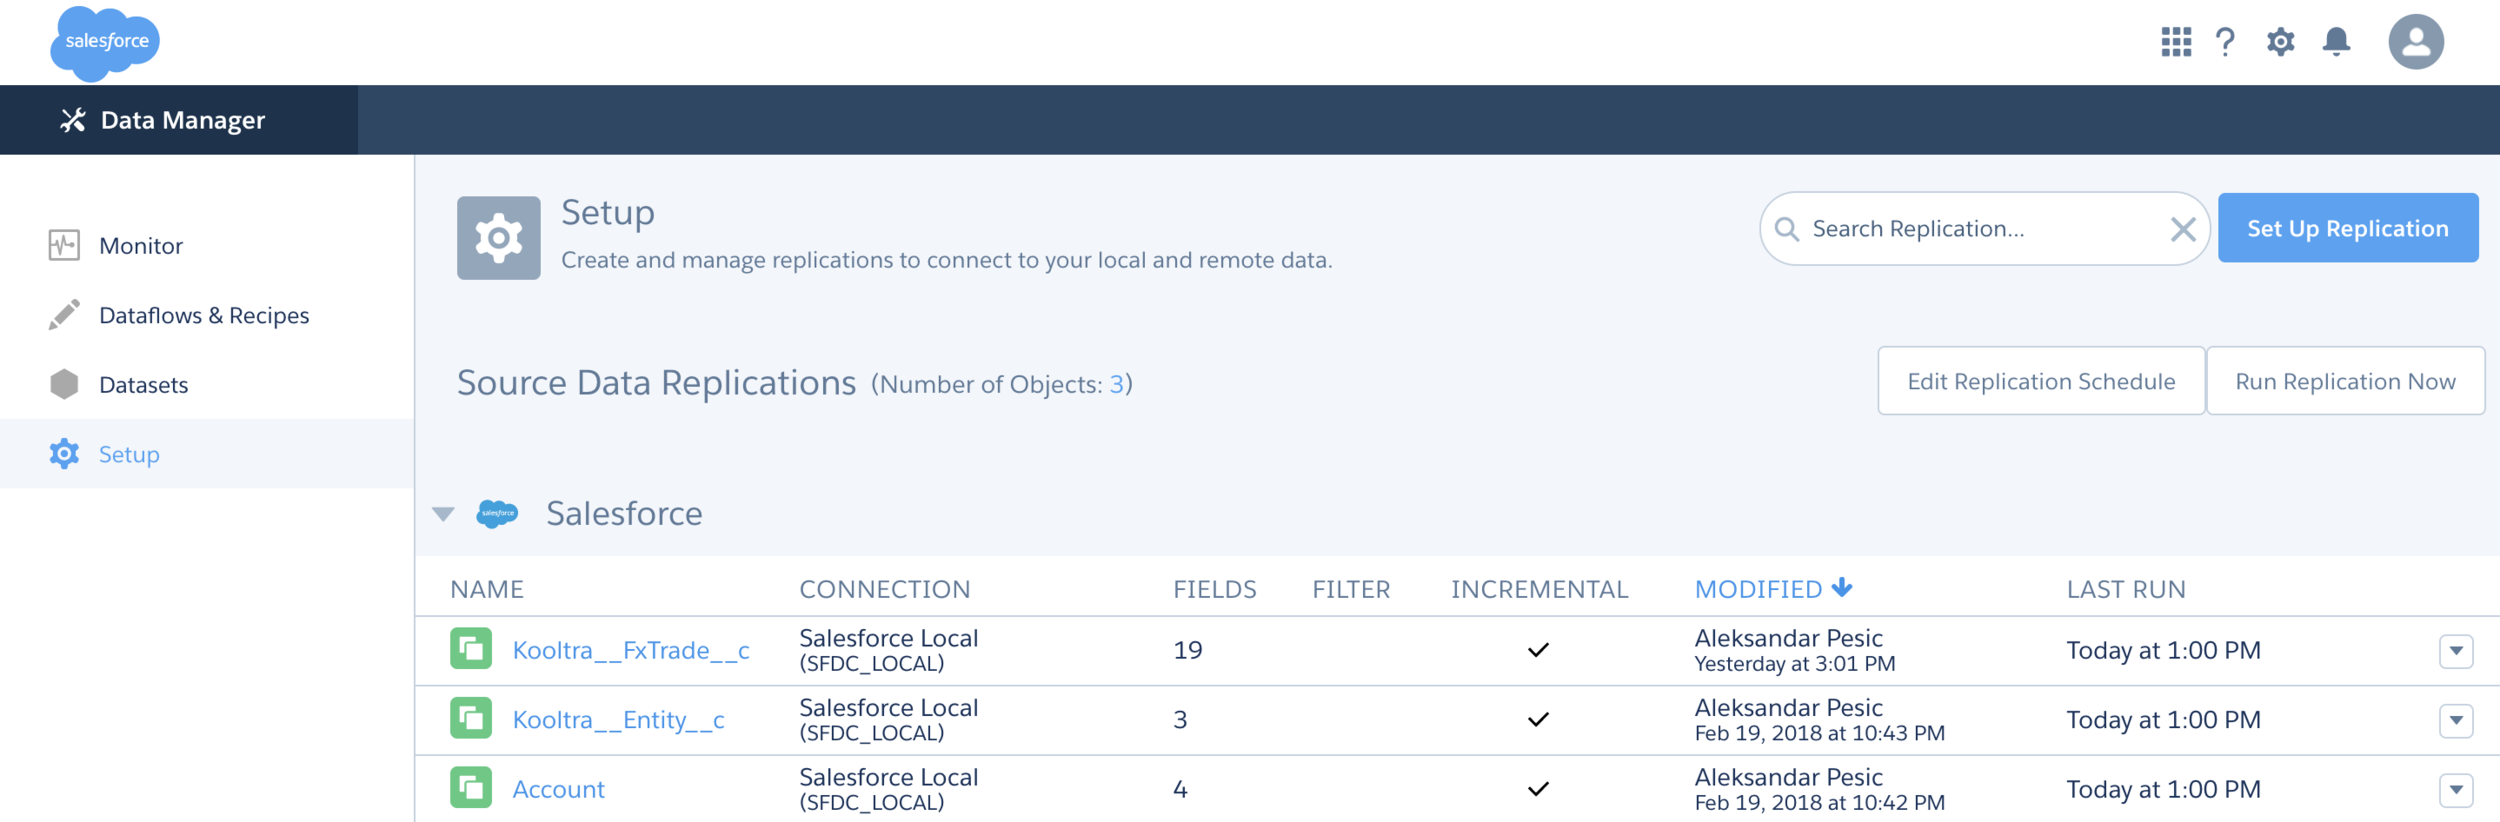Click the Salesforce cloud logo
This screenshot has height=822, width=2500.
[105, 43]
